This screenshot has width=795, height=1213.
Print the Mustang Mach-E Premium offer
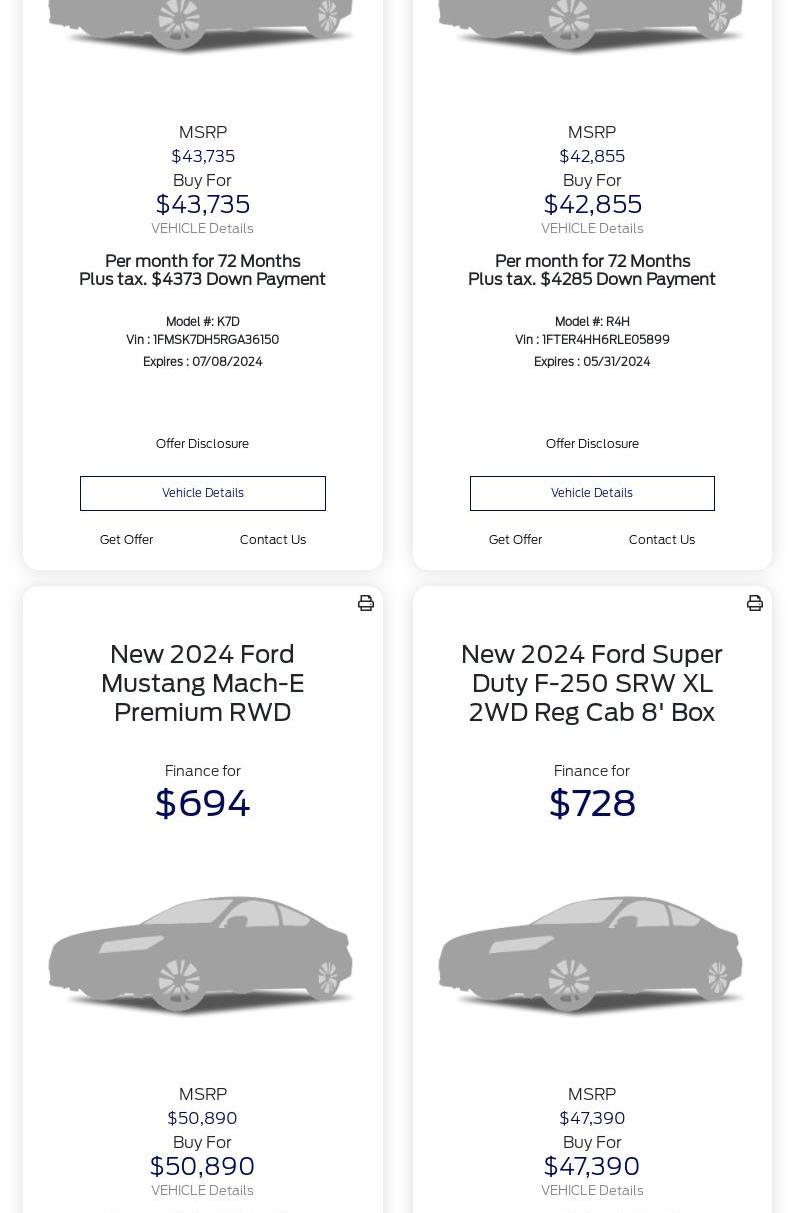pos(366,603)
